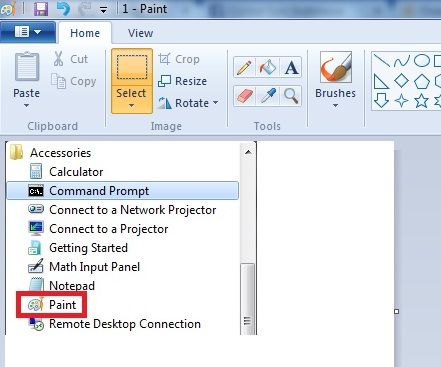The image size is (441, 367).
Task: Open the Customize Quick Access Toolbar dropdown
Action: coord(104,10)
